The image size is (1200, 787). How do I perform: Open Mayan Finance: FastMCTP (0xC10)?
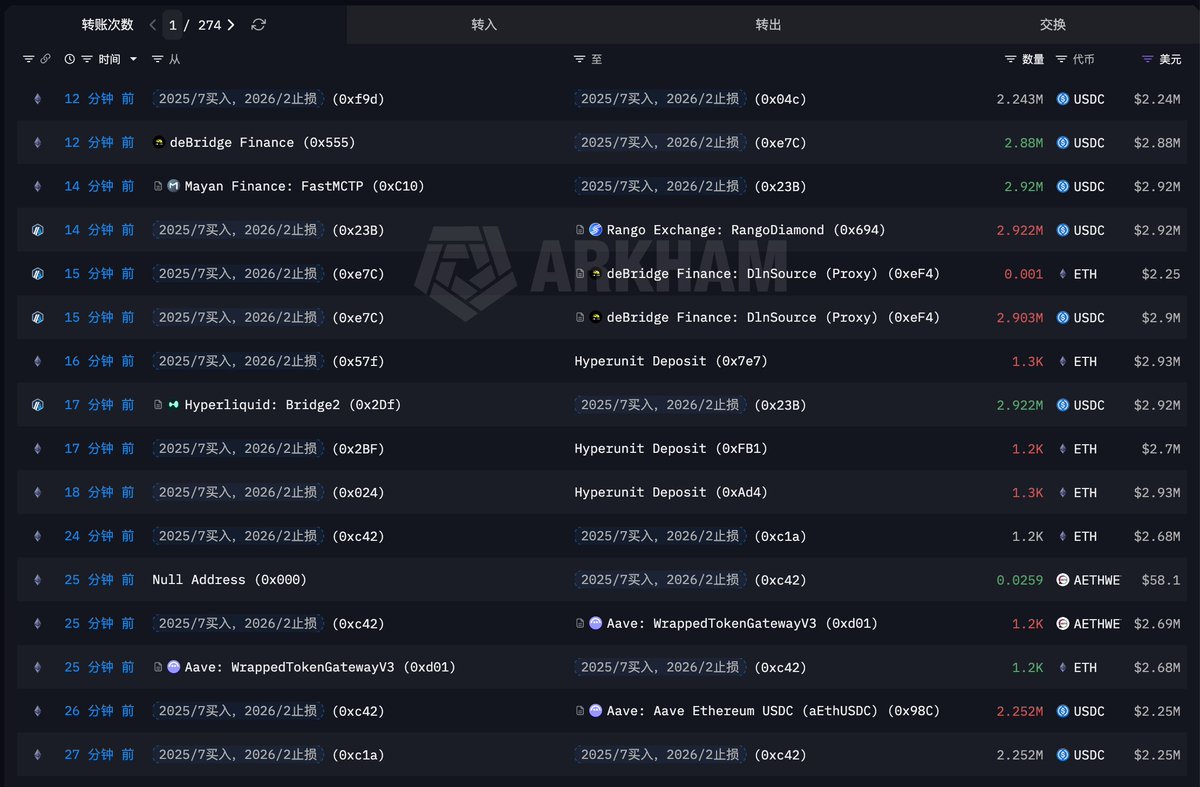pos(305,187)
